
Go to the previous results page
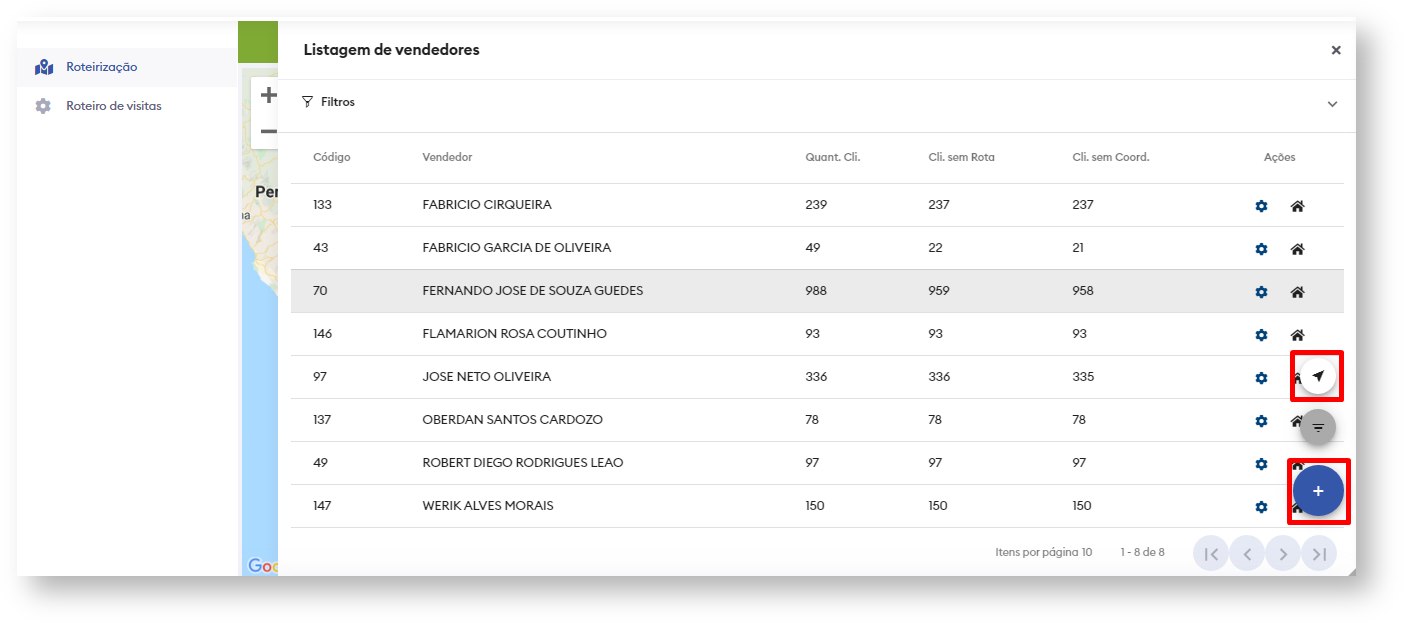coord(1247,553)
